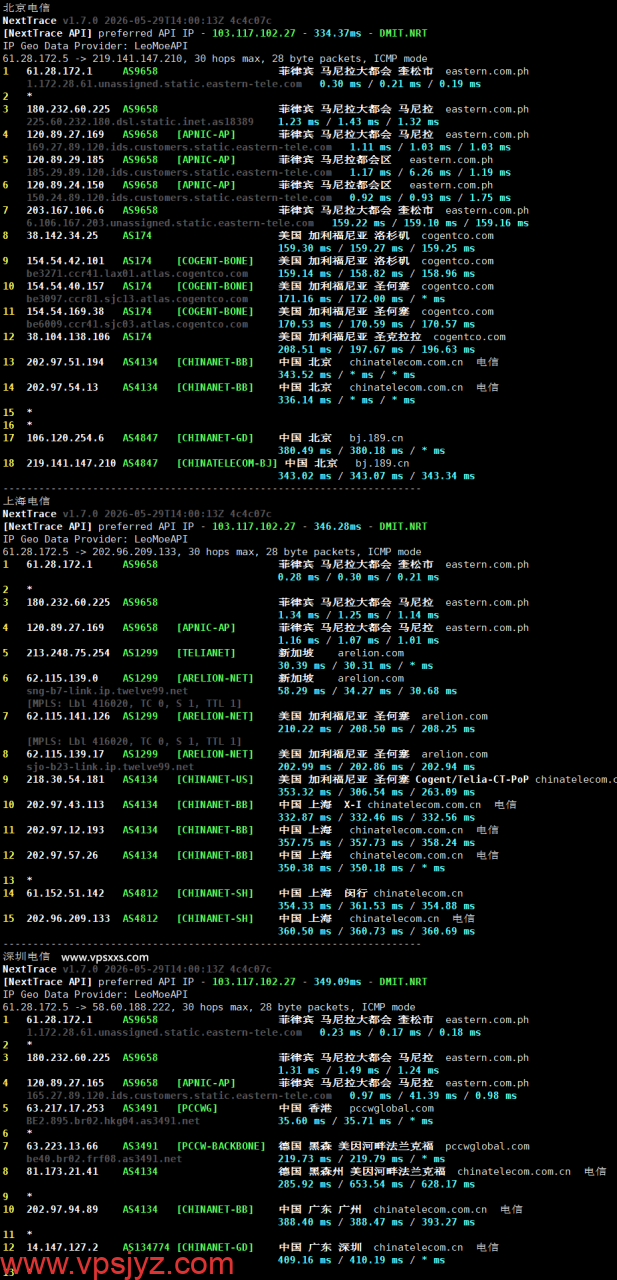
Task: Click hop IP '202.97.54.13'
Action: coord(62,387)
